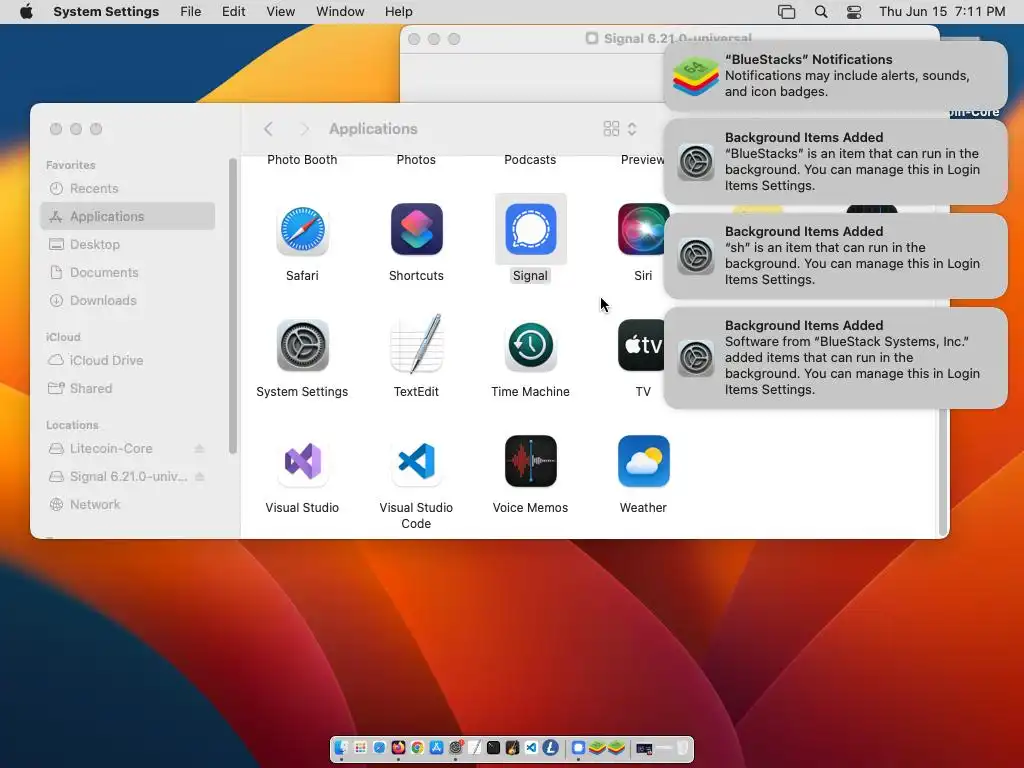This screenshot has height=768, width=1024.
Task: Open Stage Manager menu bar icon
Action: coord(786,12)
